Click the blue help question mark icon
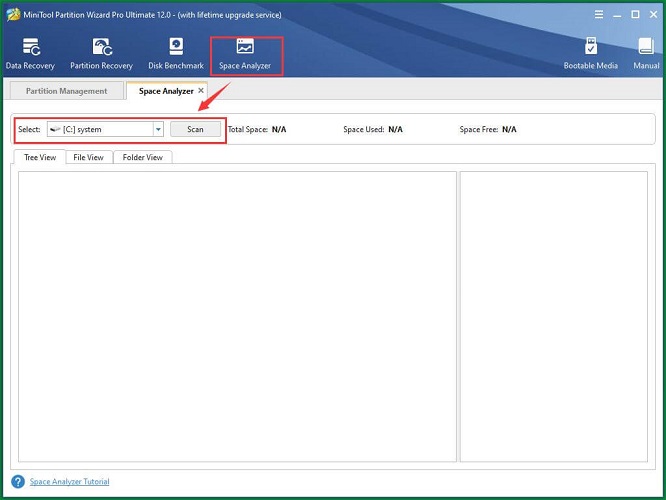This screenshot has height=500, width=666. tap(18, 481)
